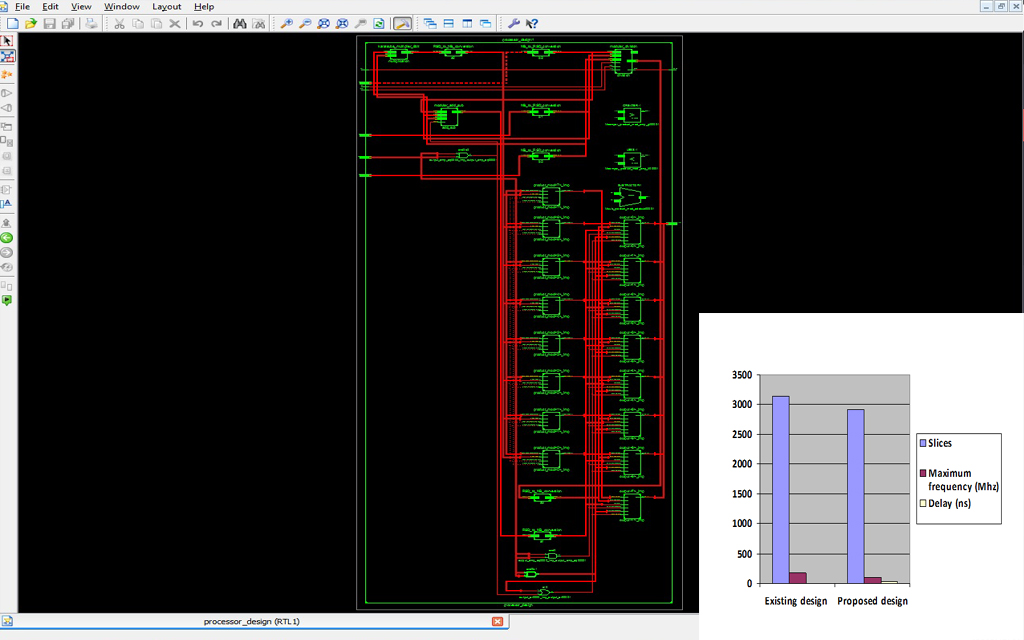Toggle the highlighted schematic mode icon in left toolbar
The width and height of the screenshot is (1024, 640).
[x=7, y=57]
